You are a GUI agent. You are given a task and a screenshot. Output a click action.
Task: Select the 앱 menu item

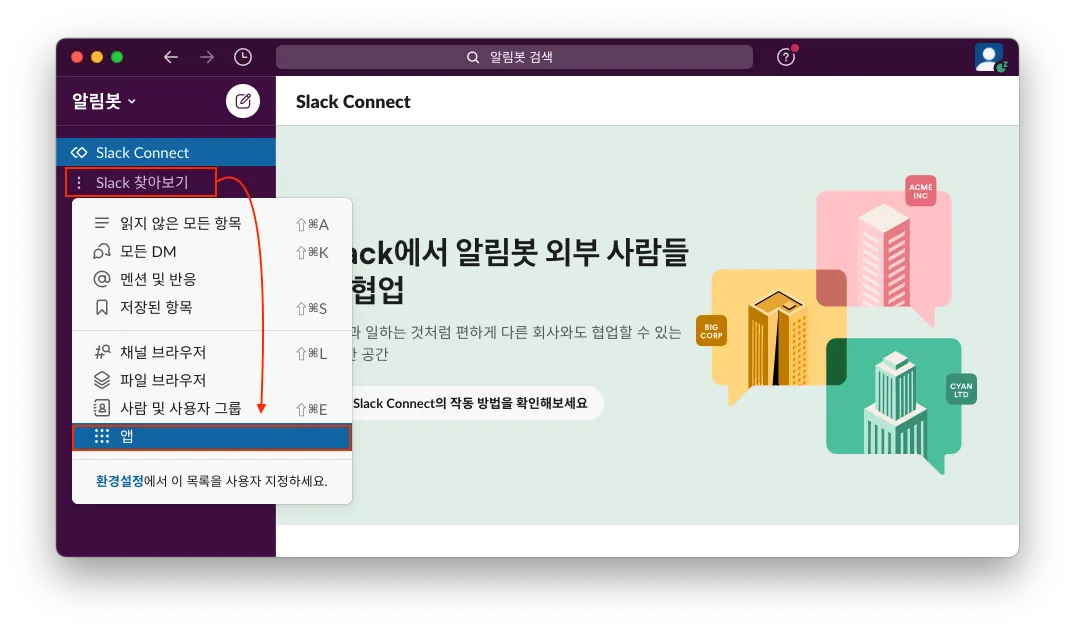[212, 437]
